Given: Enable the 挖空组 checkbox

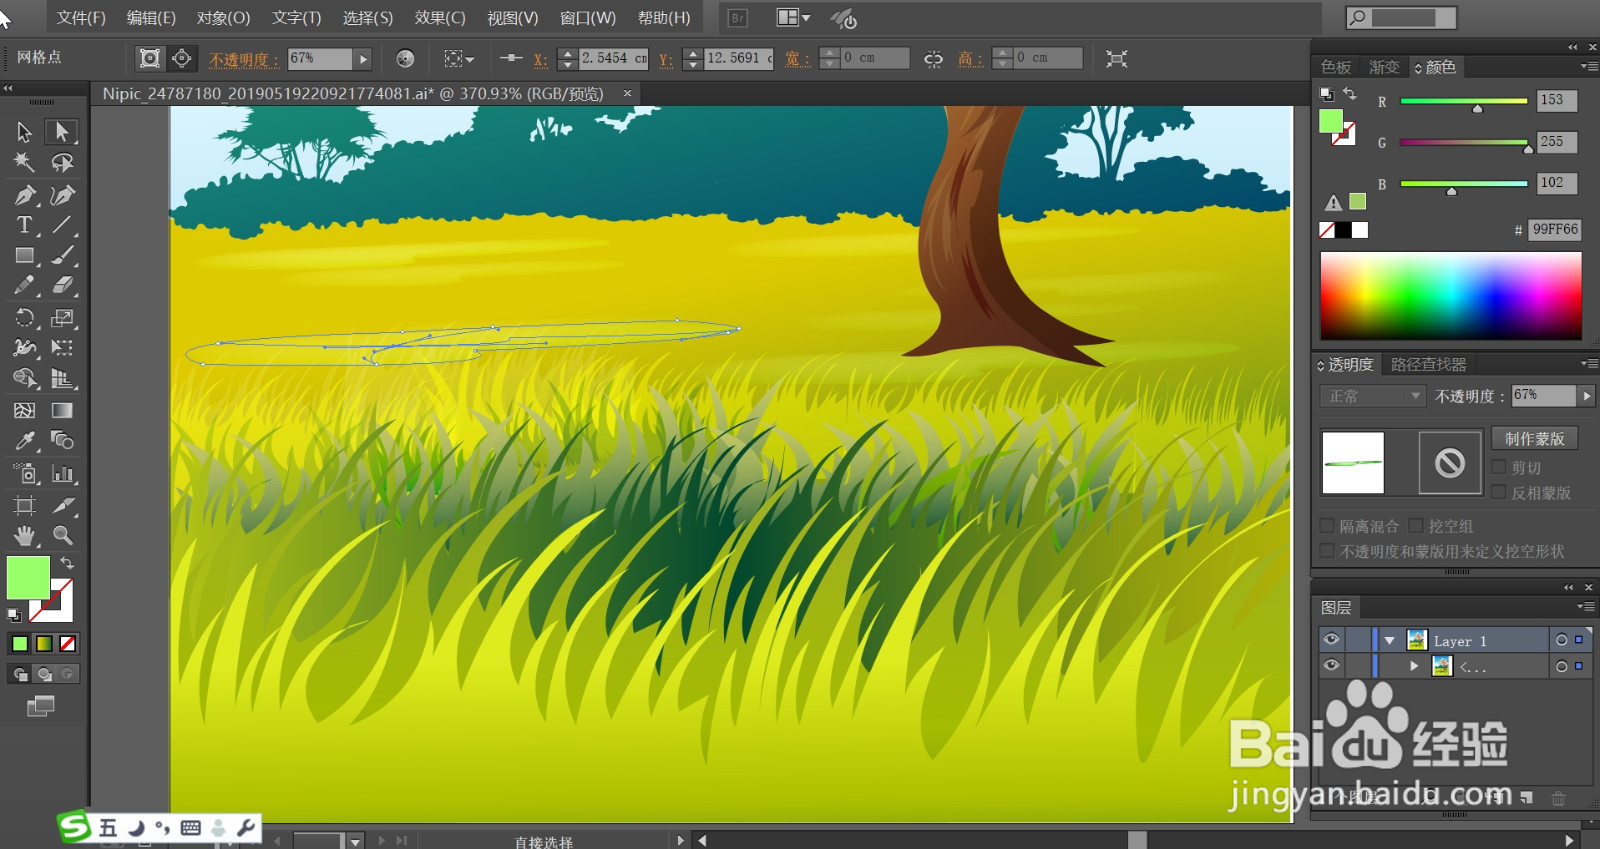Looking at the screenshot, I should click(x=1416, y=526).
